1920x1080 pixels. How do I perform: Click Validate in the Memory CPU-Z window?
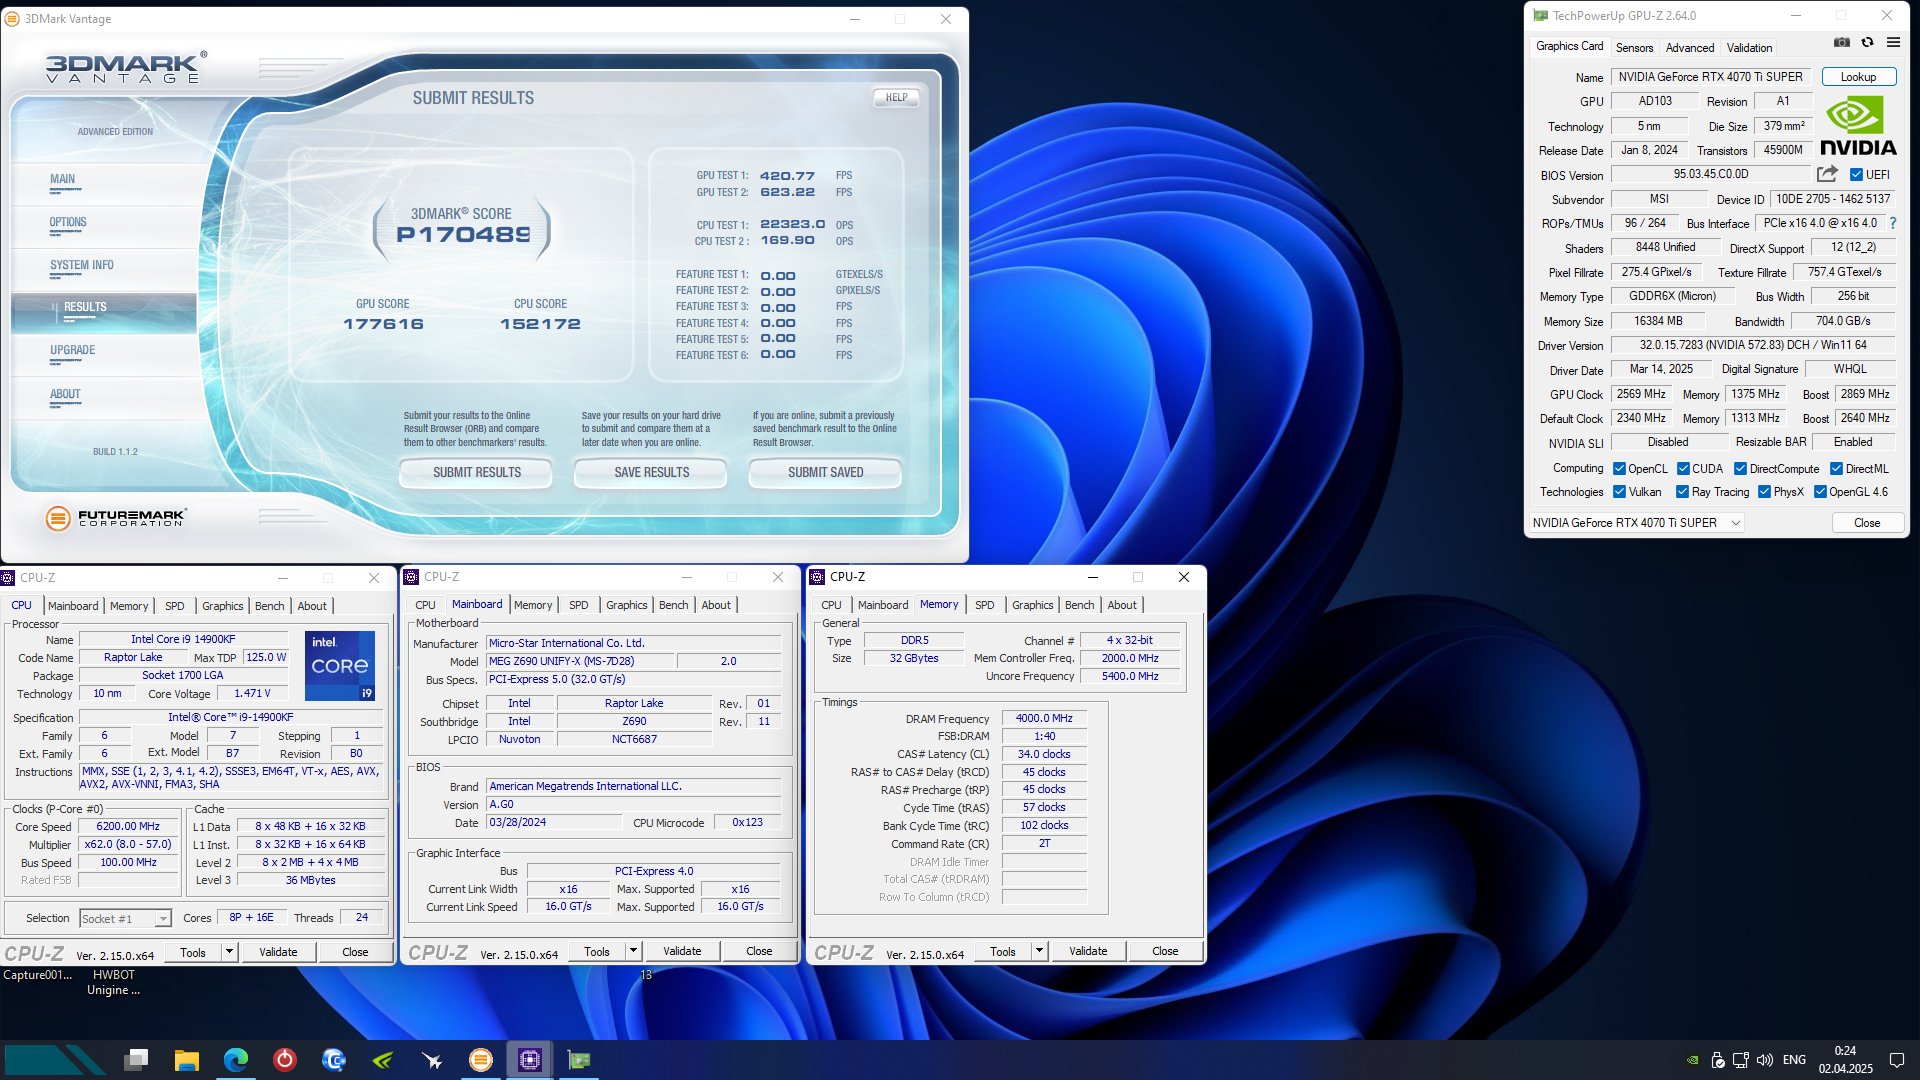pos(1088,951)
